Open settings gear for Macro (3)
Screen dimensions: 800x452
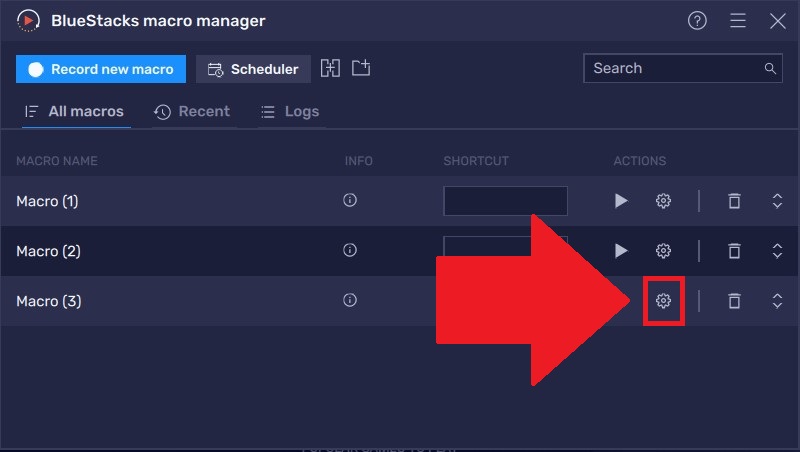pos(663,300)
